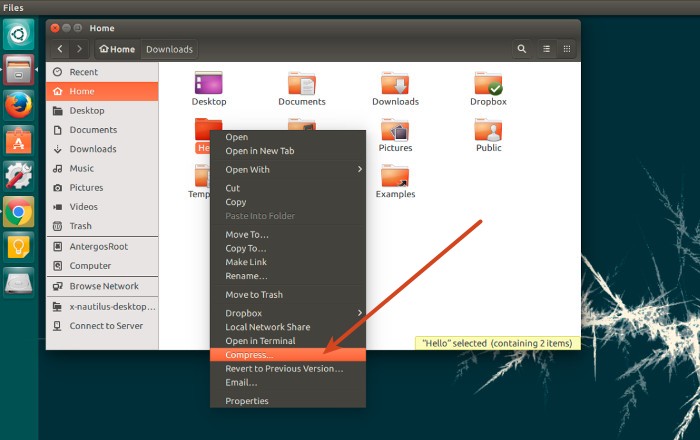Open AntergosRoot volume in sidebar
This screenshot has width=700, height=440.
(102, 246)
